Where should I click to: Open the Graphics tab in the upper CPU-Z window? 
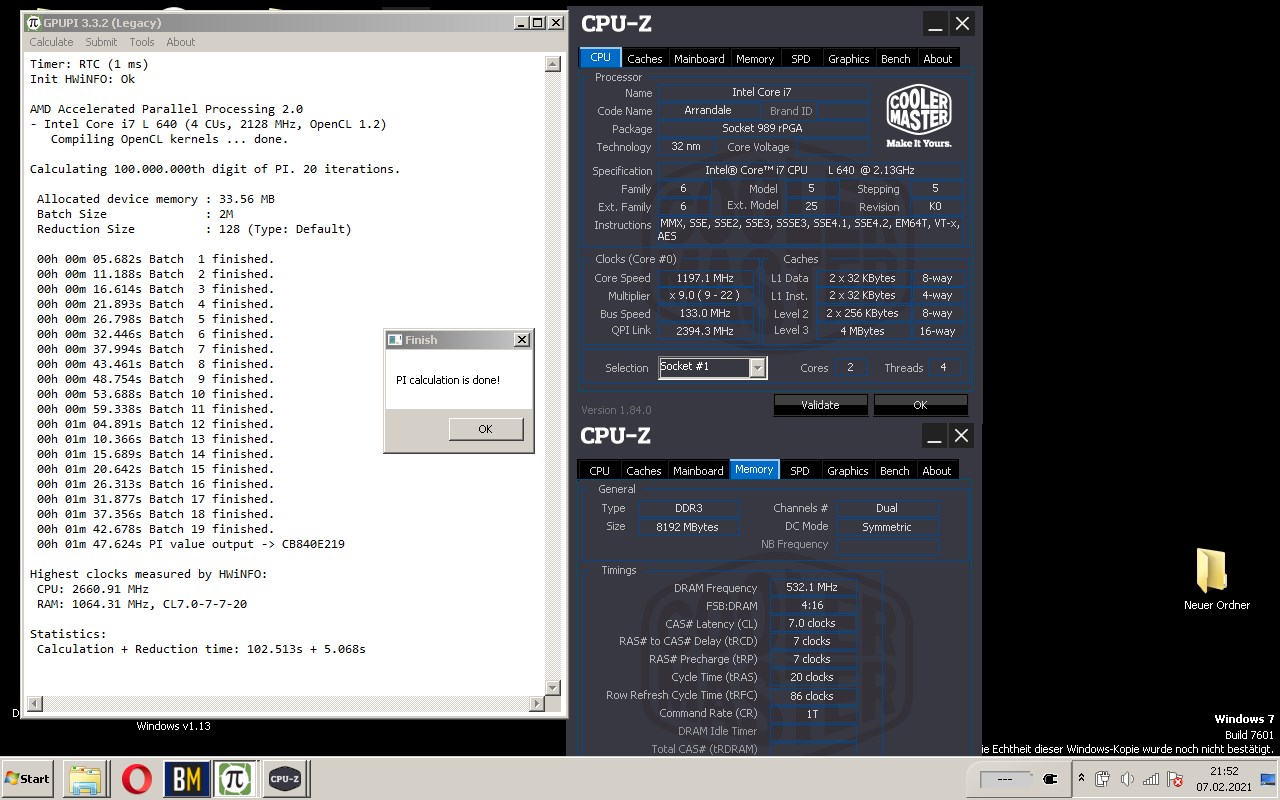[849, 59]
